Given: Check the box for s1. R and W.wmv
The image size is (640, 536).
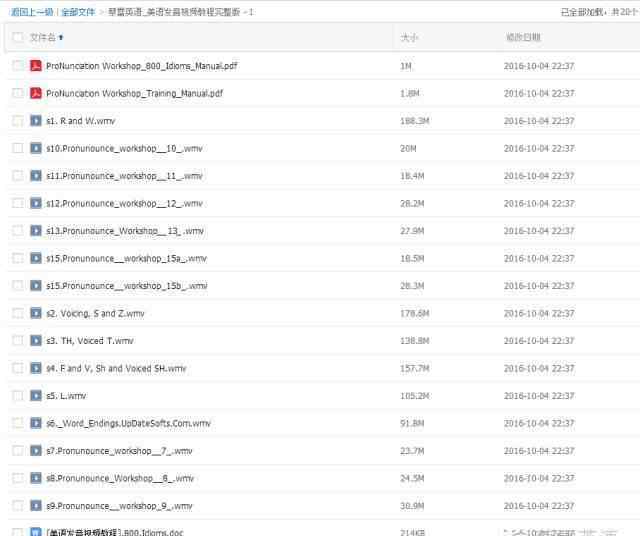Looking at the screenshot, I should 17,121.
